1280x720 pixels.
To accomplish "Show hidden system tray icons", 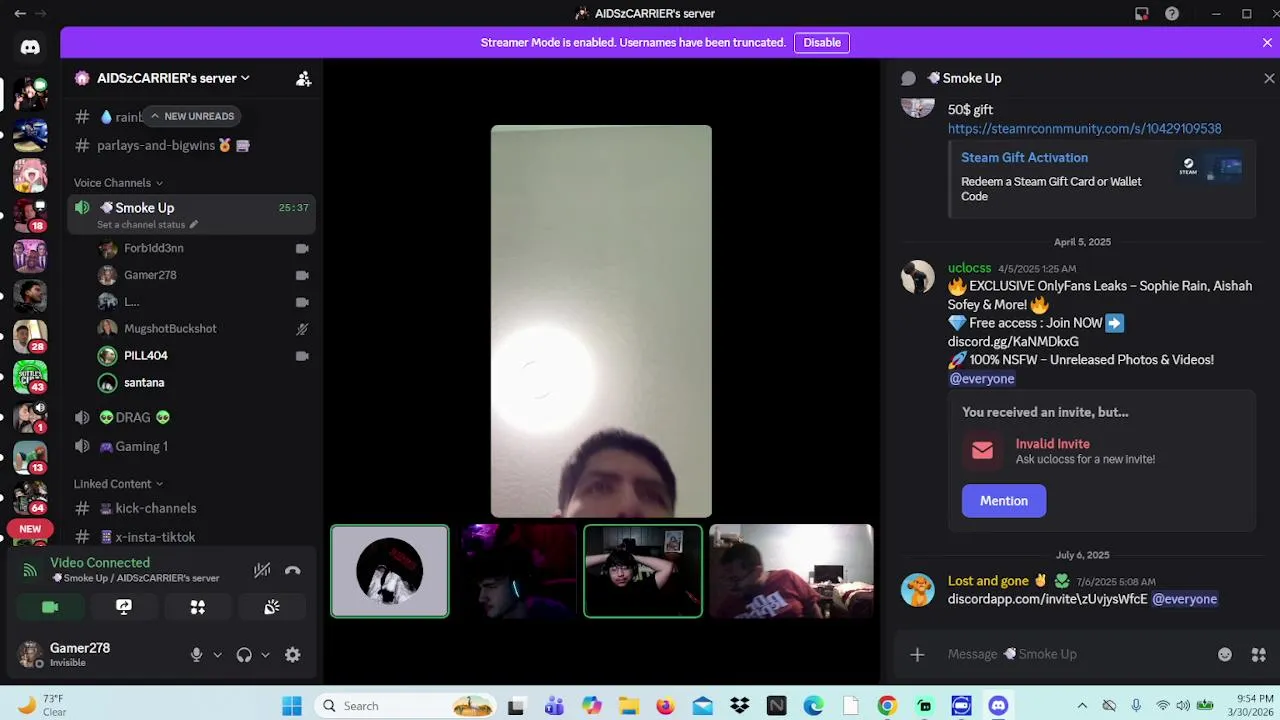I will pos(1082,706).
